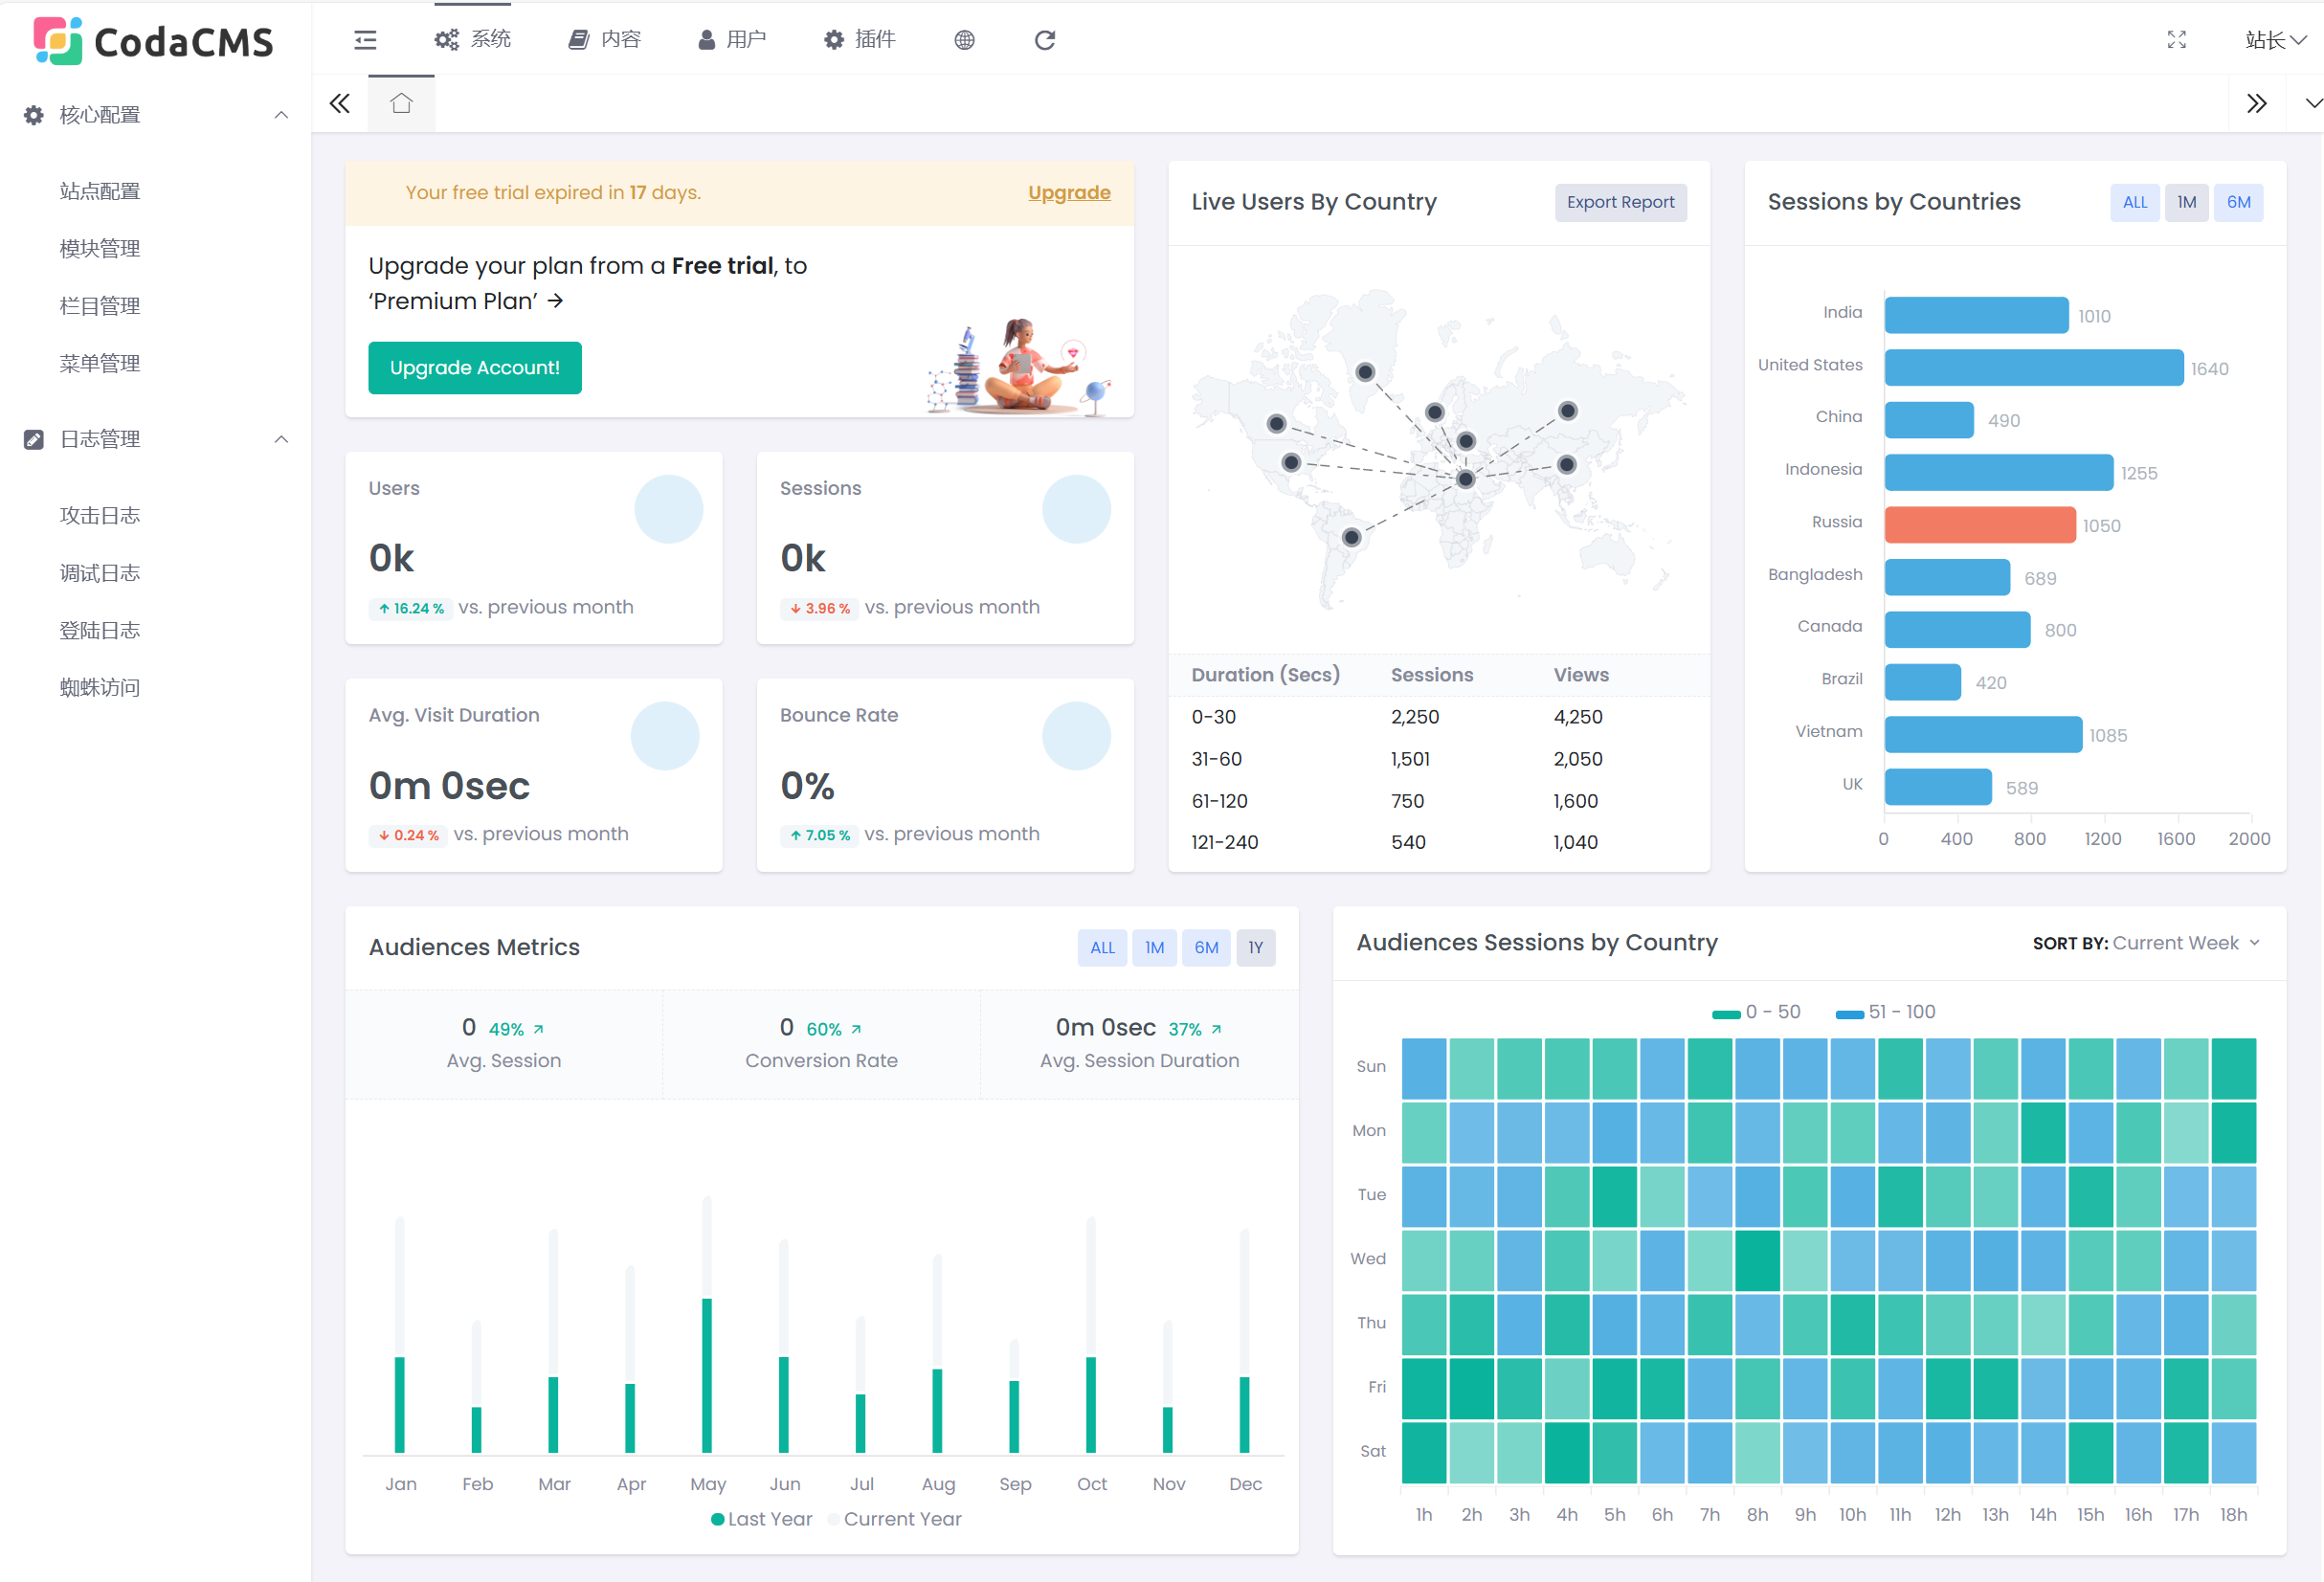This screenshot has height=1582, width=2324.
Task: Click the Sessions 3.96 % change badge
Action: pyautogui.click(x=819, y=608)
